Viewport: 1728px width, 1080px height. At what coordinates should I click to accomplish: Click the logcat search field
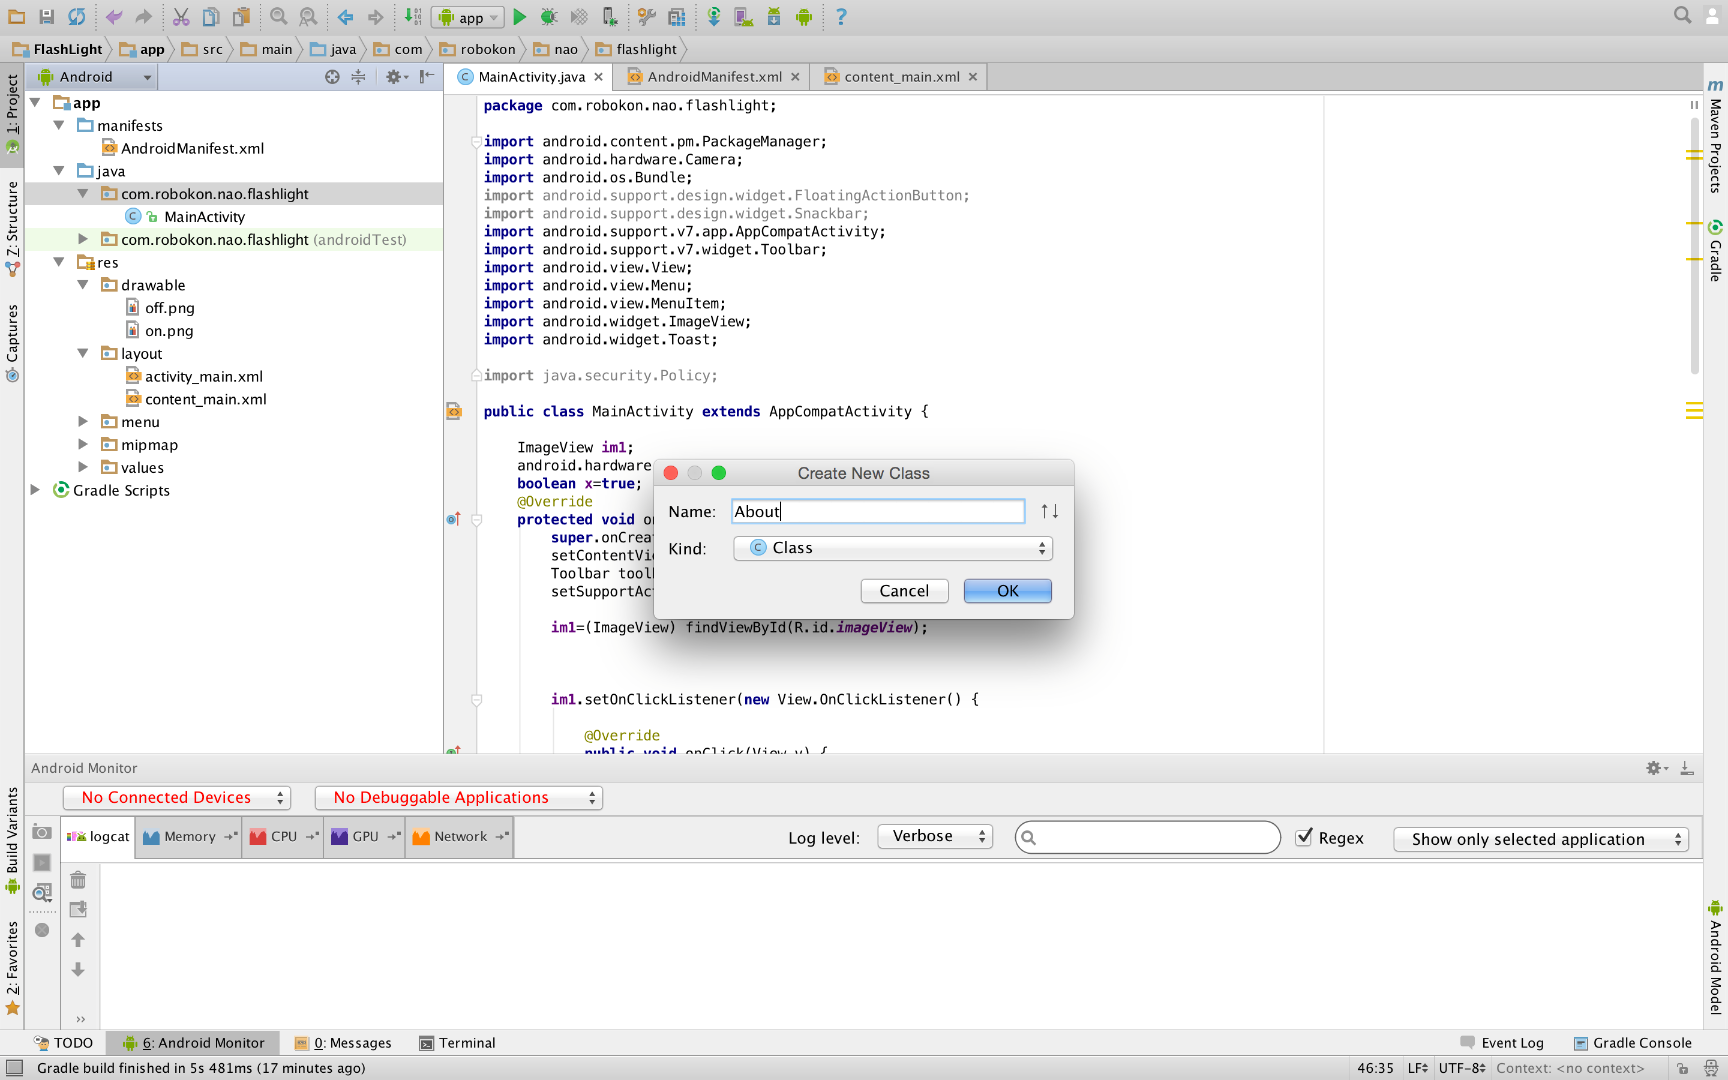pos(1147,837)
